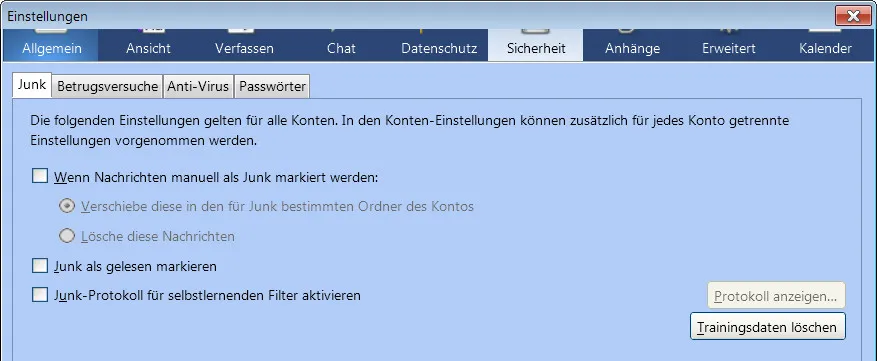The width and height of the screenshot is (877, 361).
Task: Open the Anhänge settings category
Action: 633,45
